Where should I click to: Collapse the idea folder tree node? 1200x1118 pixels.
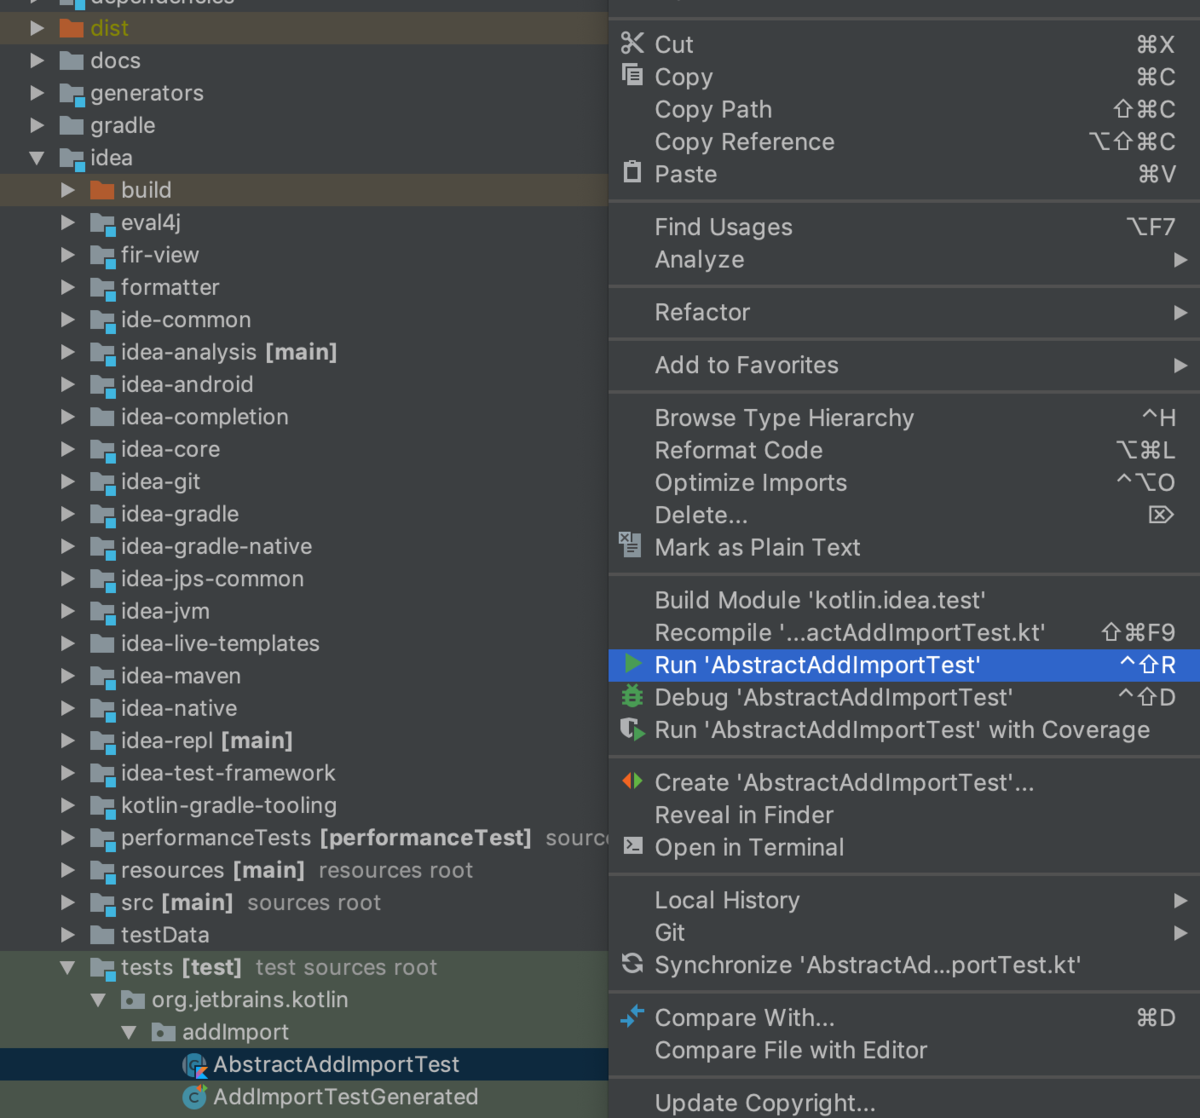[x=37, y=157]
